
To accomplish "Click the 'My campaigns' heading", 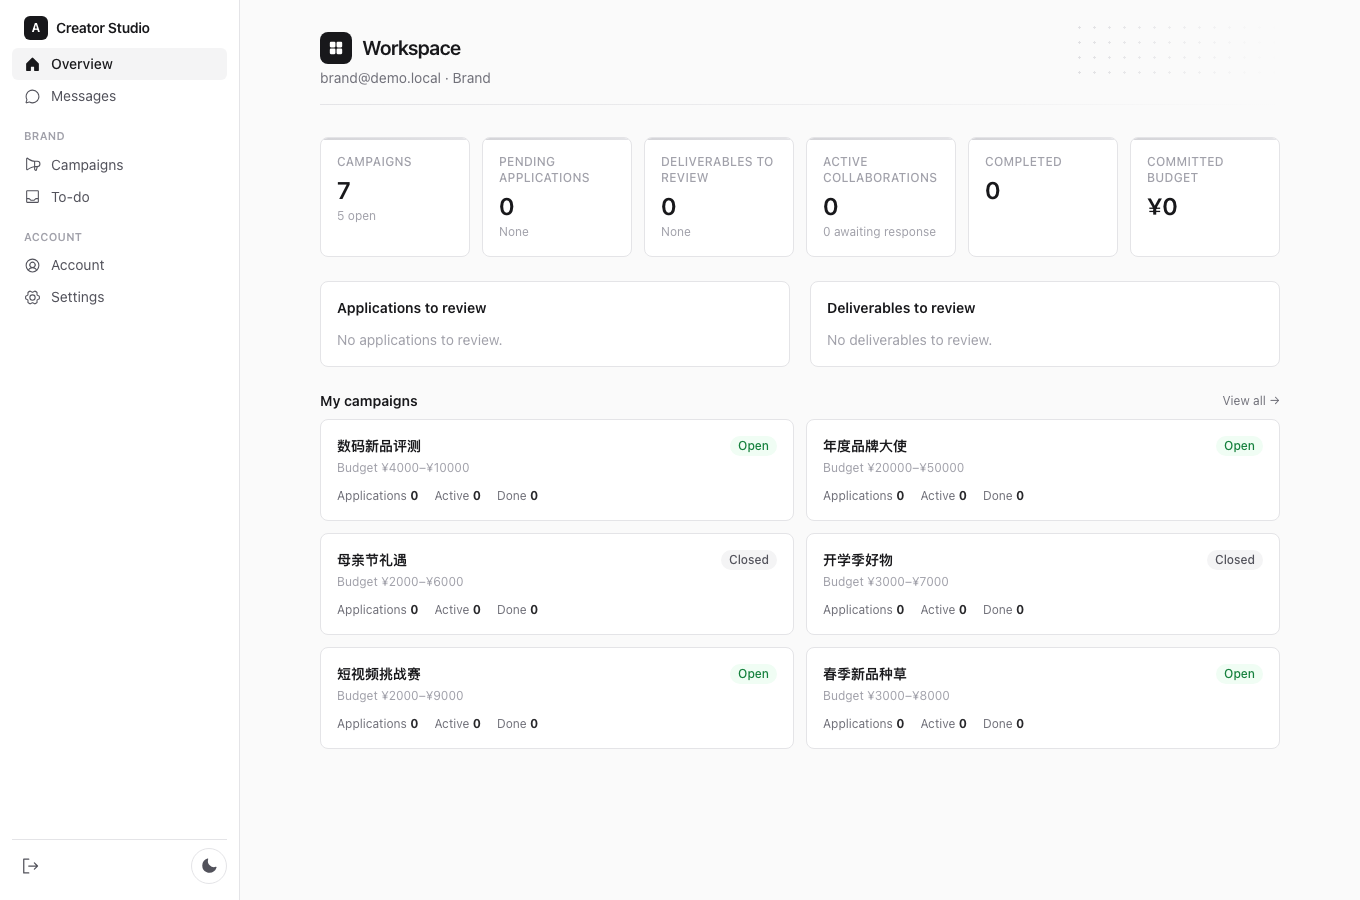I will (369, 401).
